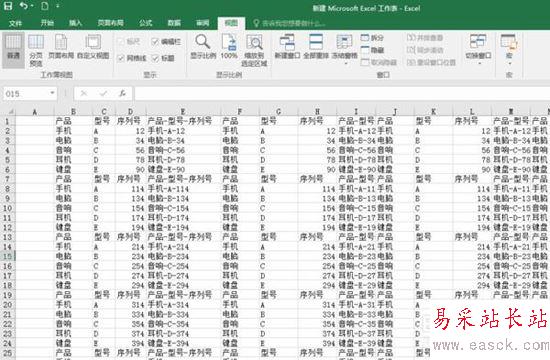Click 取消隐藏 unhide window button
Screen dimensions: 550x360
tap(379, 62)
